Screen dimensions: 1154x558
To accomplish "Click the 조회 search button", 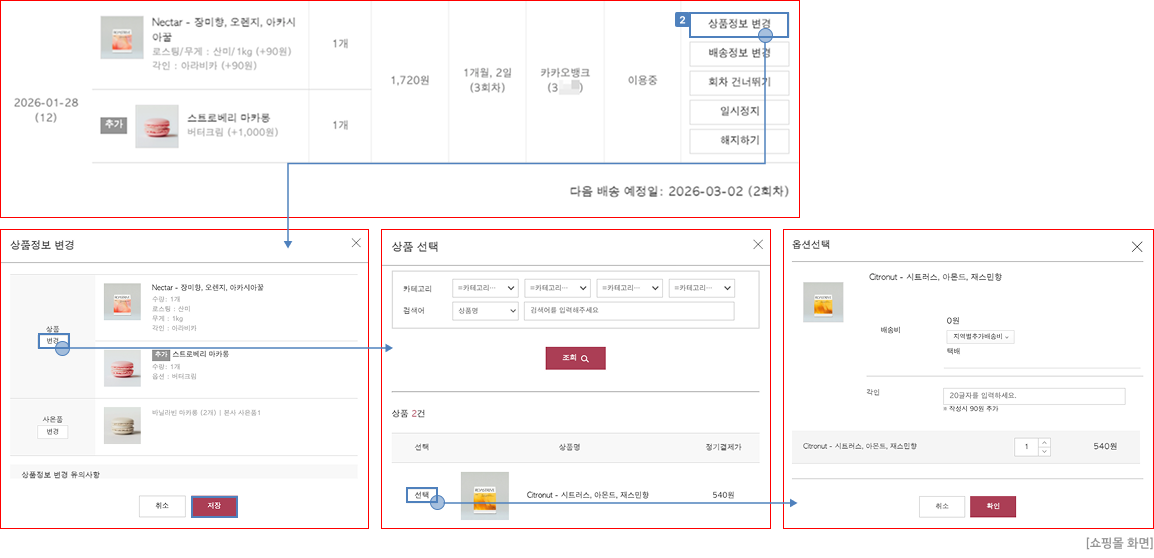I will 575,358.
